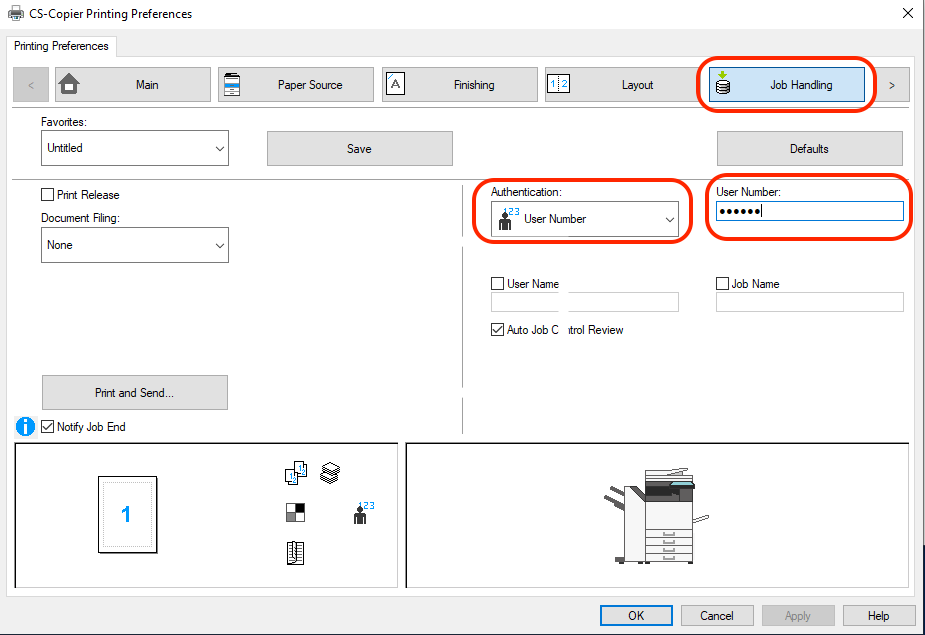Expand the Document Filing dropdown
Screen dimensions: 925x635
[x=135, y=245]
